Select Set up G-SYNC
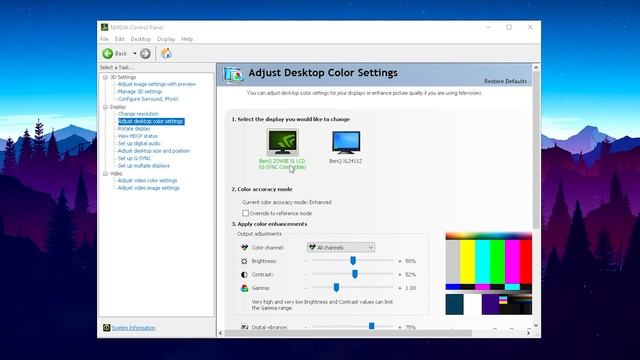Image resolution: width=640 pixels, height=360 pixels. coord(134,158)
